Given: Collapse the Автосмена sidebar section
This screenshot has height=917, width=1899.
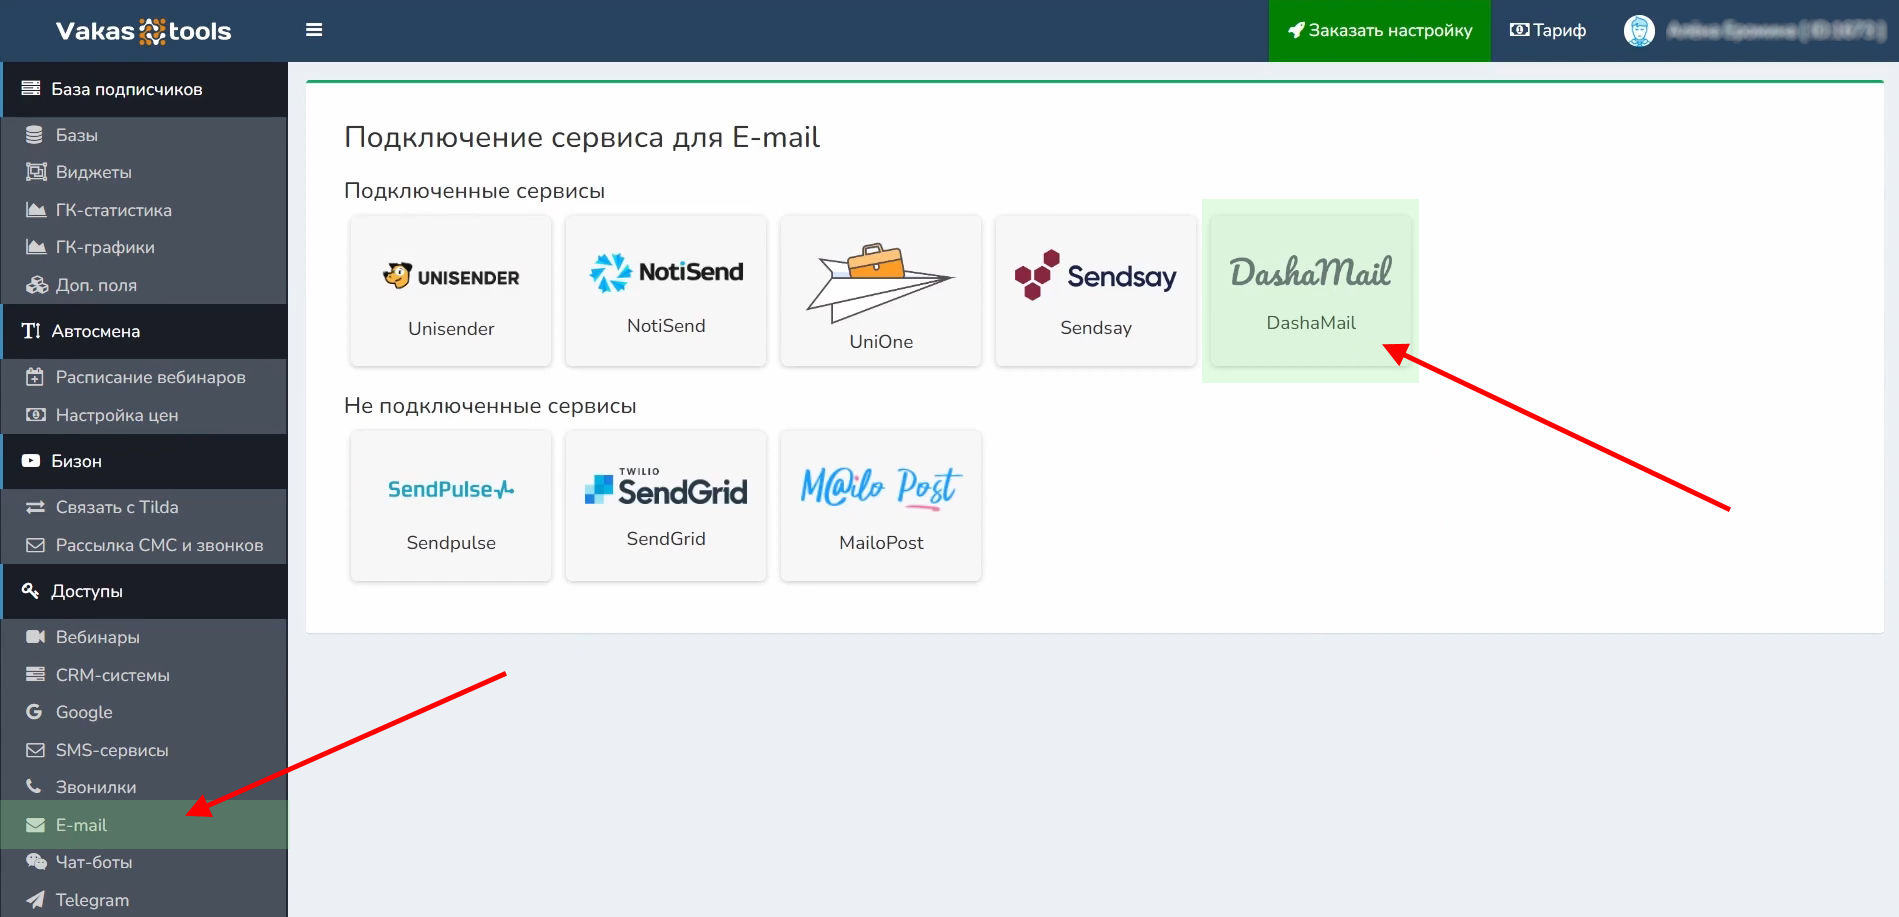Looking at the screenshot, I should coord(96,331).
